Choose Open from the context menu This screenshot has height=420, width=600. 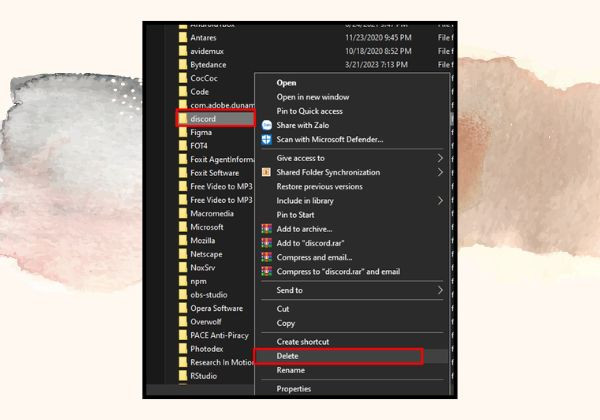[286, 83]
